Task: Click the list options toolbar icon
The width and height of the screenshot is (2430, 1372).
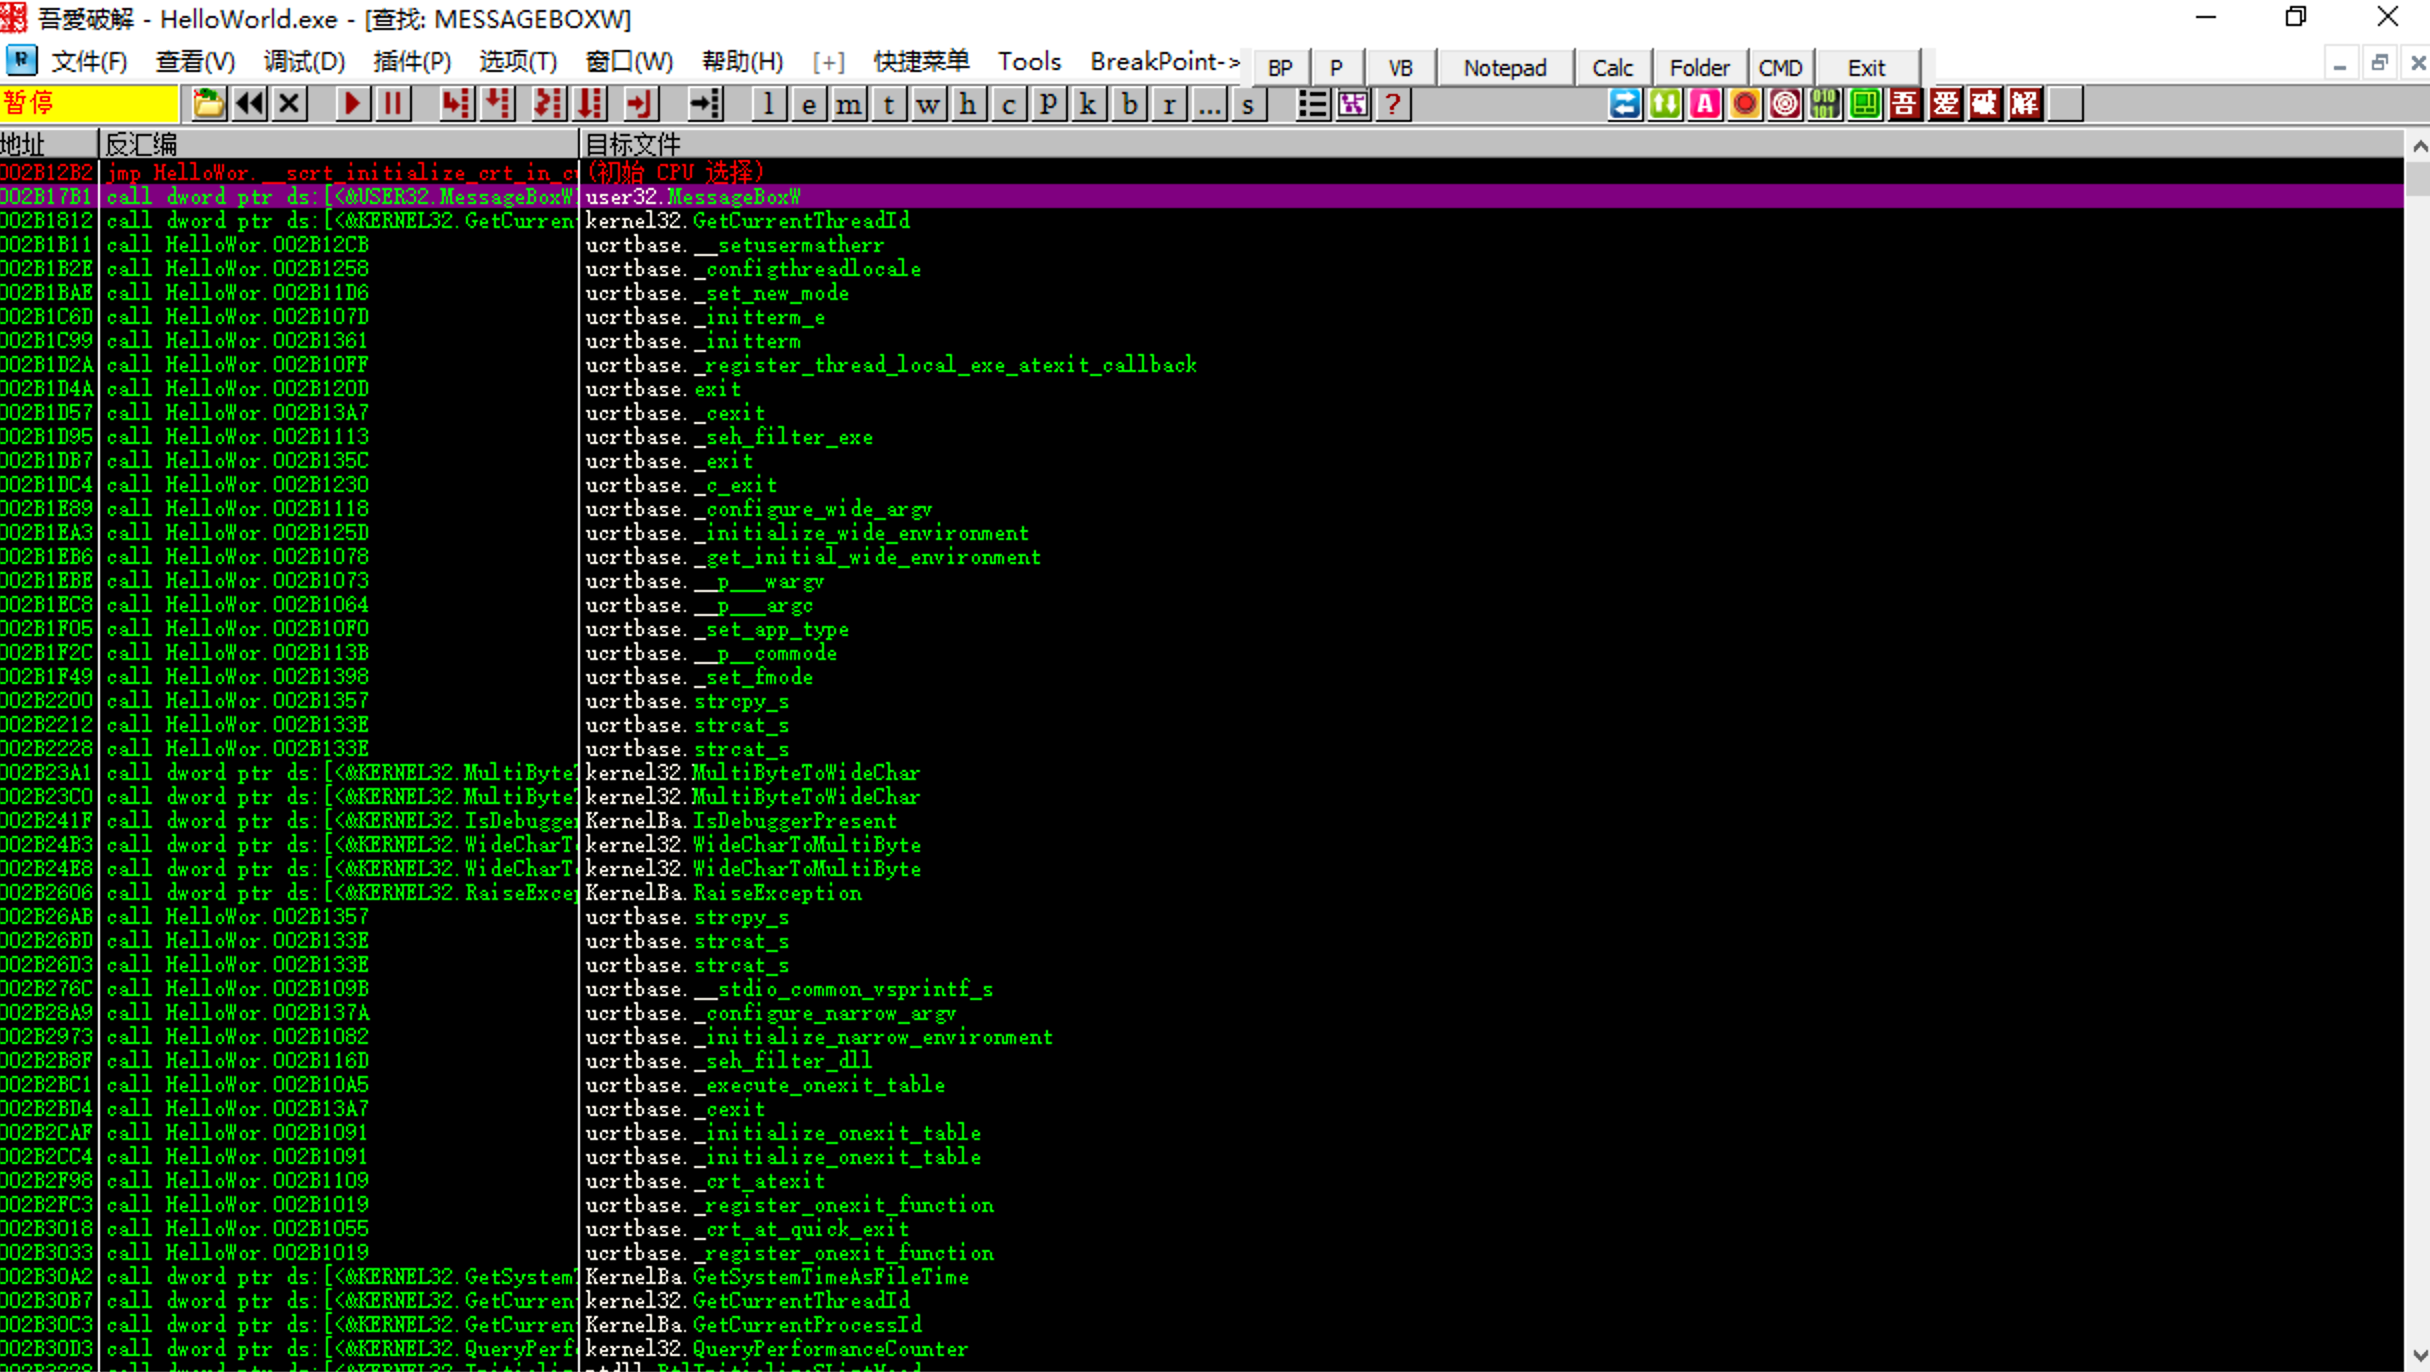Action: pos(1312,104)
